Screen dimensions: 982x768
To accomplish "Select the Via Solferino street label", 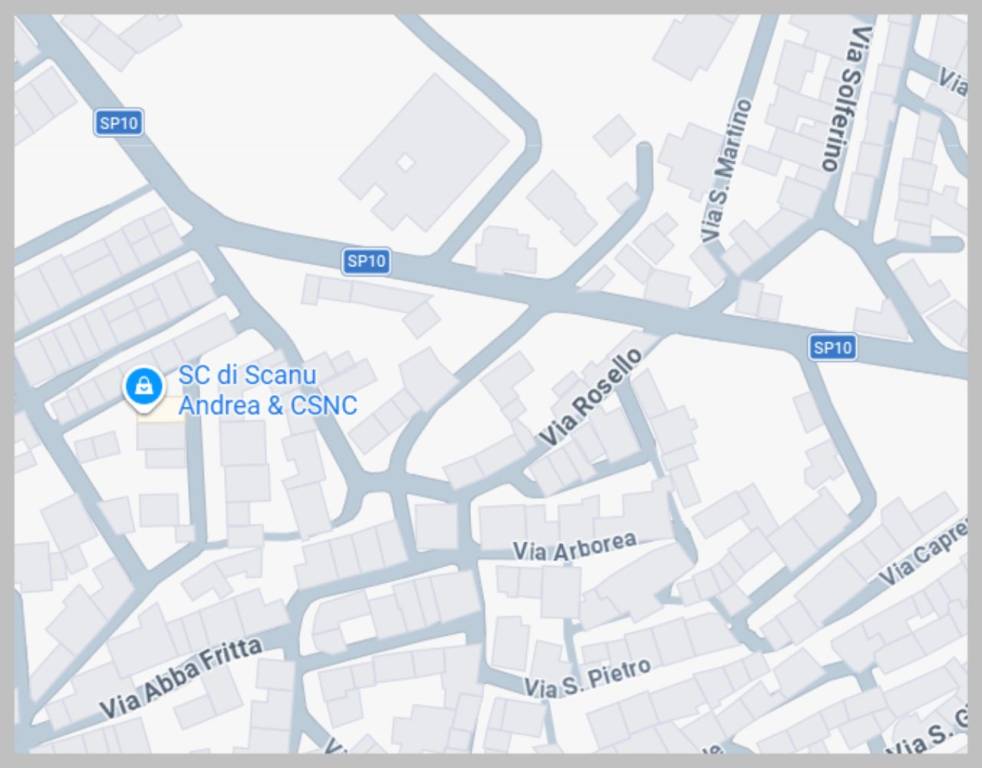I will (x=846, y=99).
